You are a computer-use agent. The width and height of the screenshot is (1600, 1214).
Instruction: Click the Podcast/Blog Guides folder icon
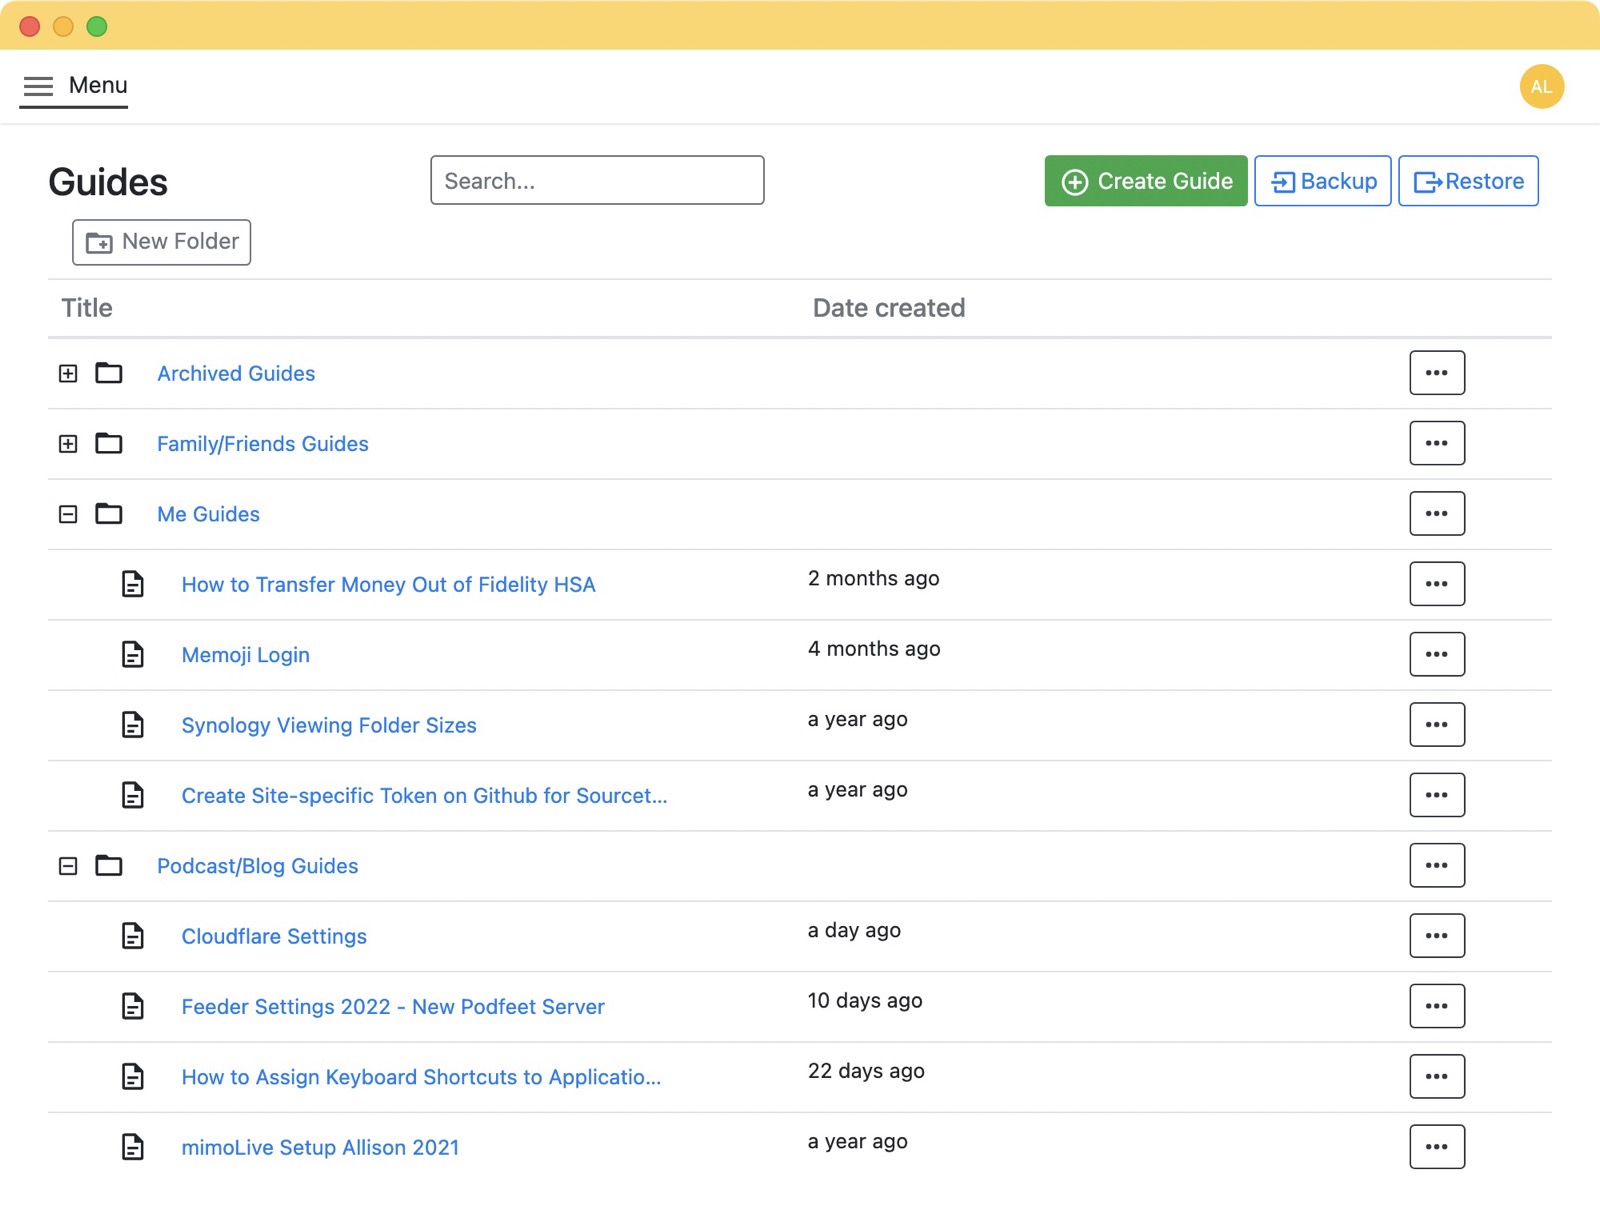(x=109, y=866)
